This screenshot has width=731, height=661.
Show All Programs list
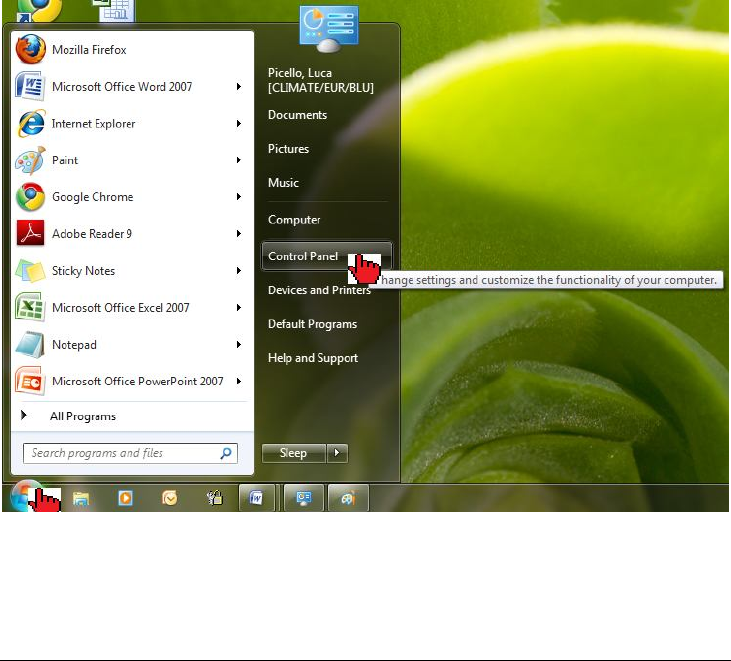tap(82, 416)
